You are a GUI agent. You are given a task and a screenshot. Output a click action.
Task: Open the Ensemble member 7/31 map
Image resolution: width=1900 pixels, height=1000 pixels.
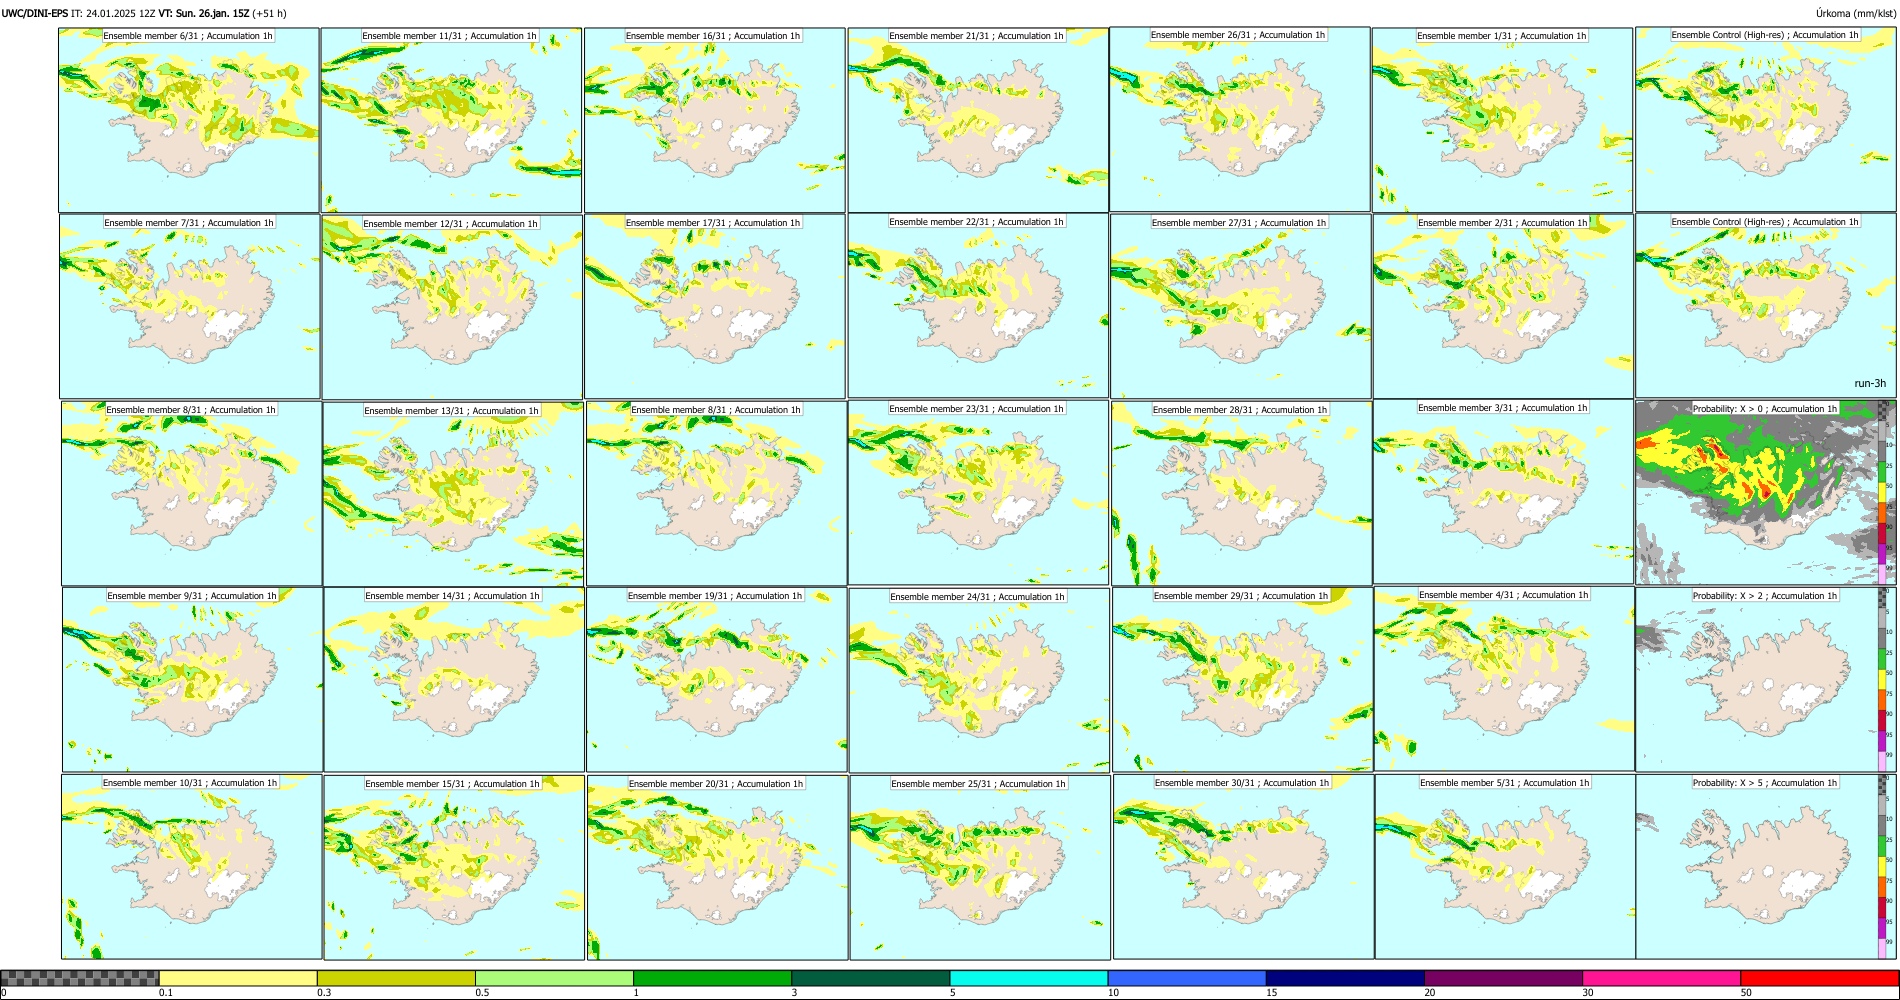coord(189,306)
